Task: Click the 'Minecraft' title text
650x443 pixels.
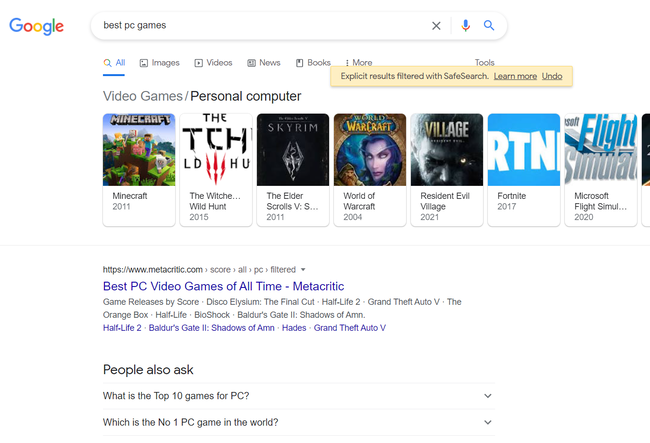Action: tap(130, 196)
